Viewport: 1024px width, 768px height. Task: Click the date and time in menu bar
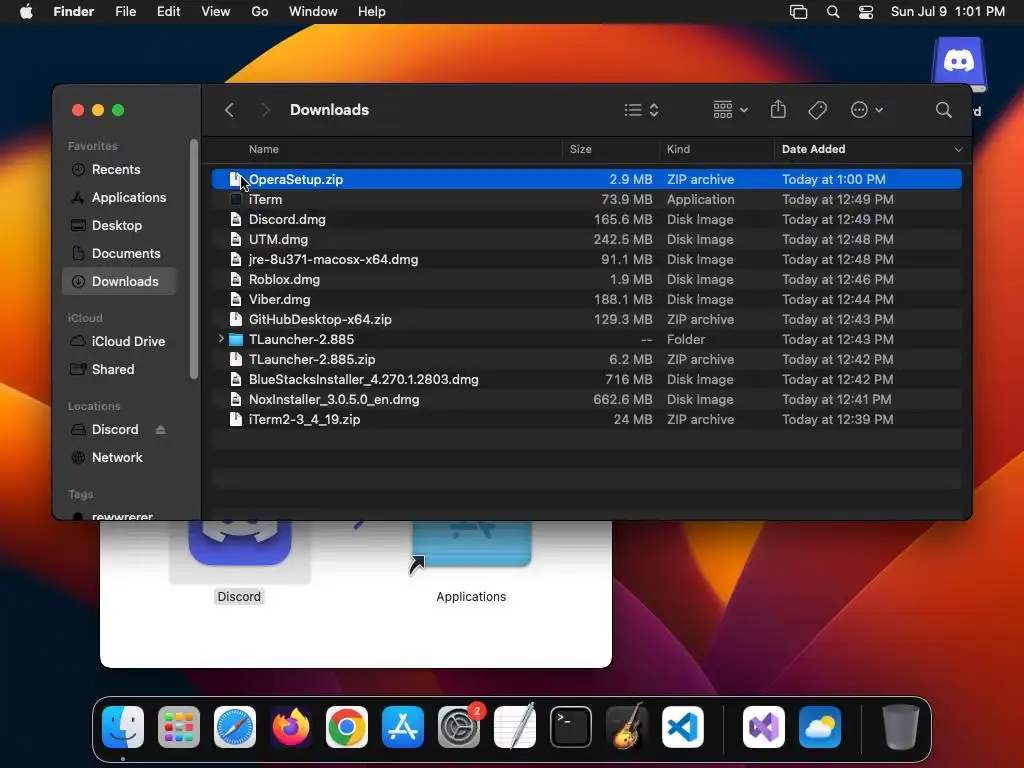[x=948, y=12]
